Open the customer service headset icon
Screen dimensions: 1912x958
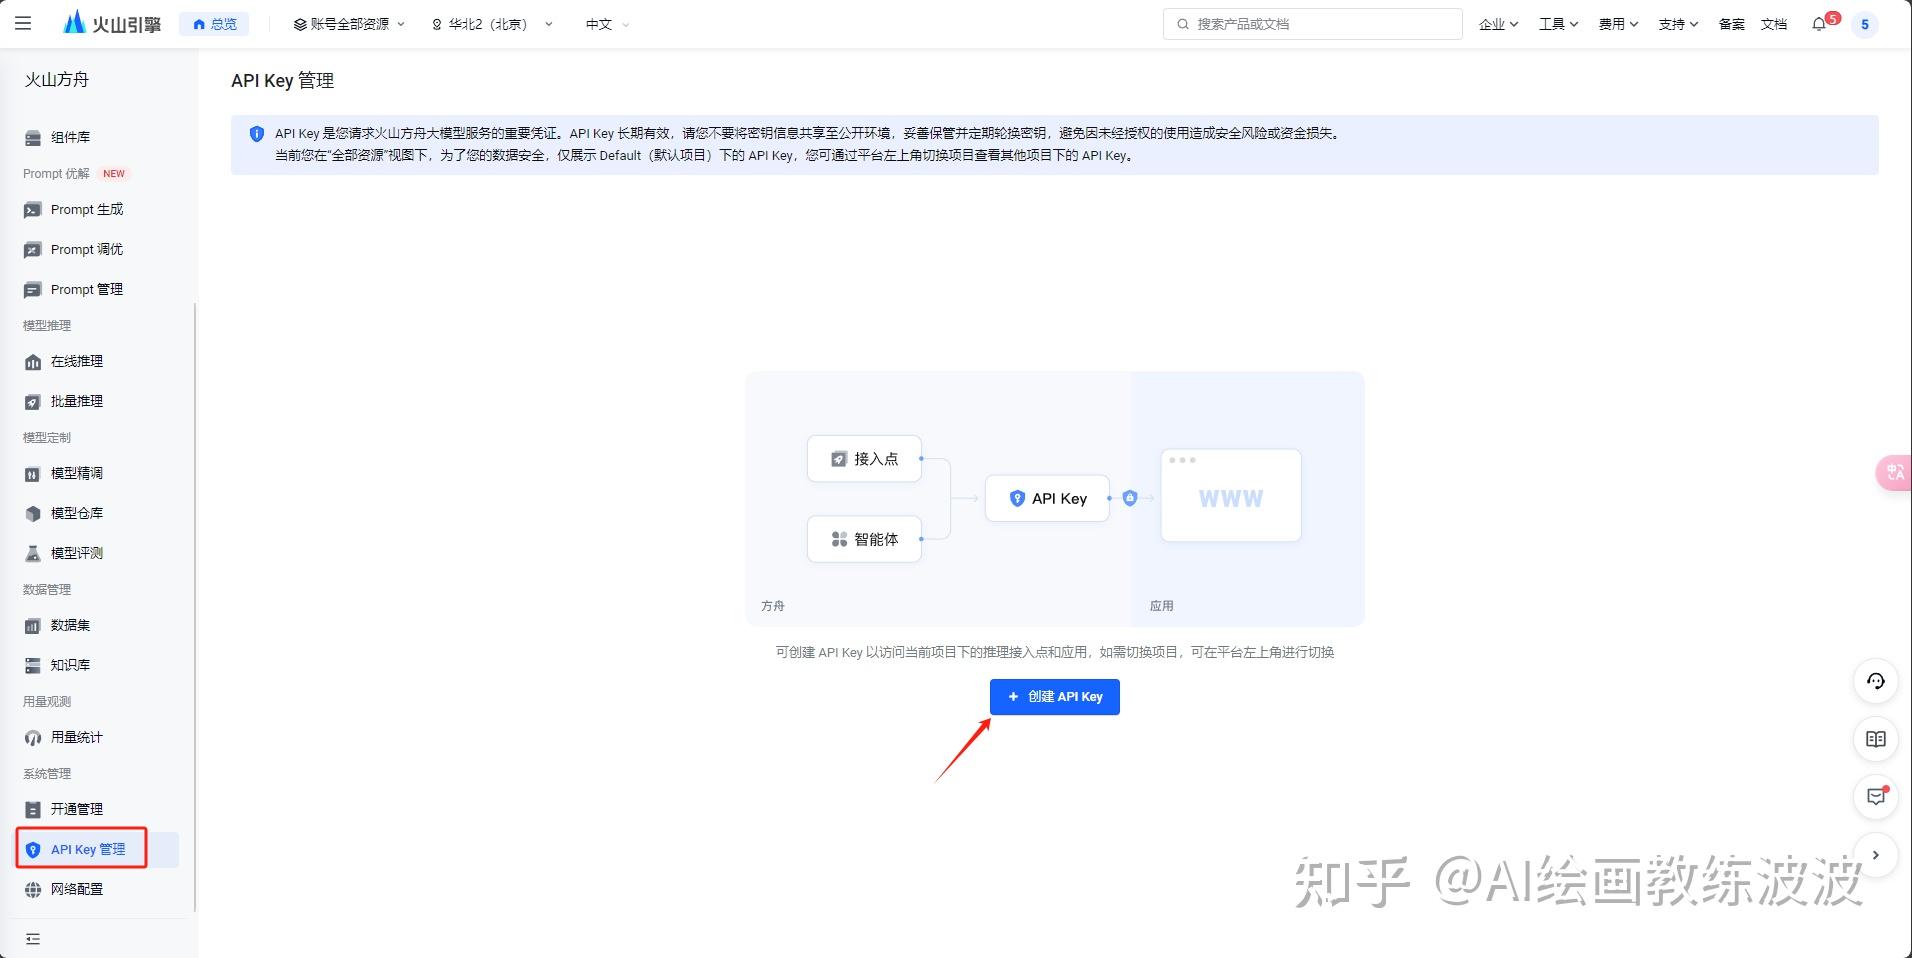(1876, 681)
